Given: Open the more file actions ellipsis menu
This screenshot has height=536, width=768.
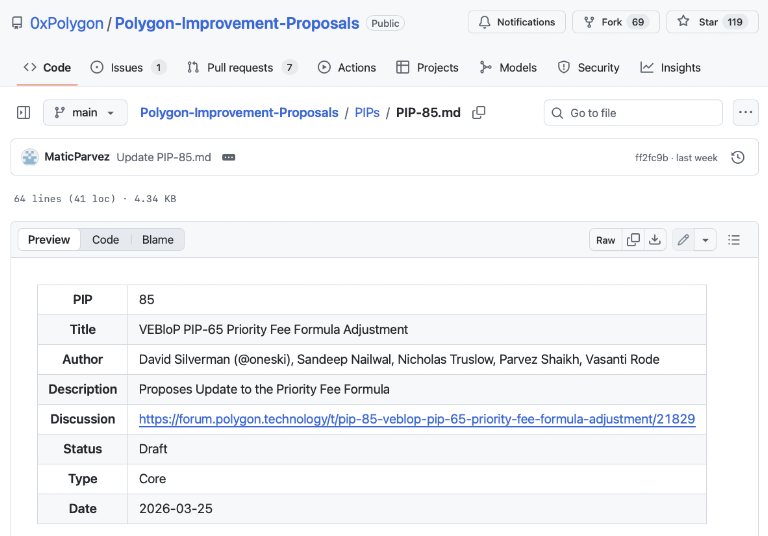Looking at the screenshot, I should click(x=745, y=113).
